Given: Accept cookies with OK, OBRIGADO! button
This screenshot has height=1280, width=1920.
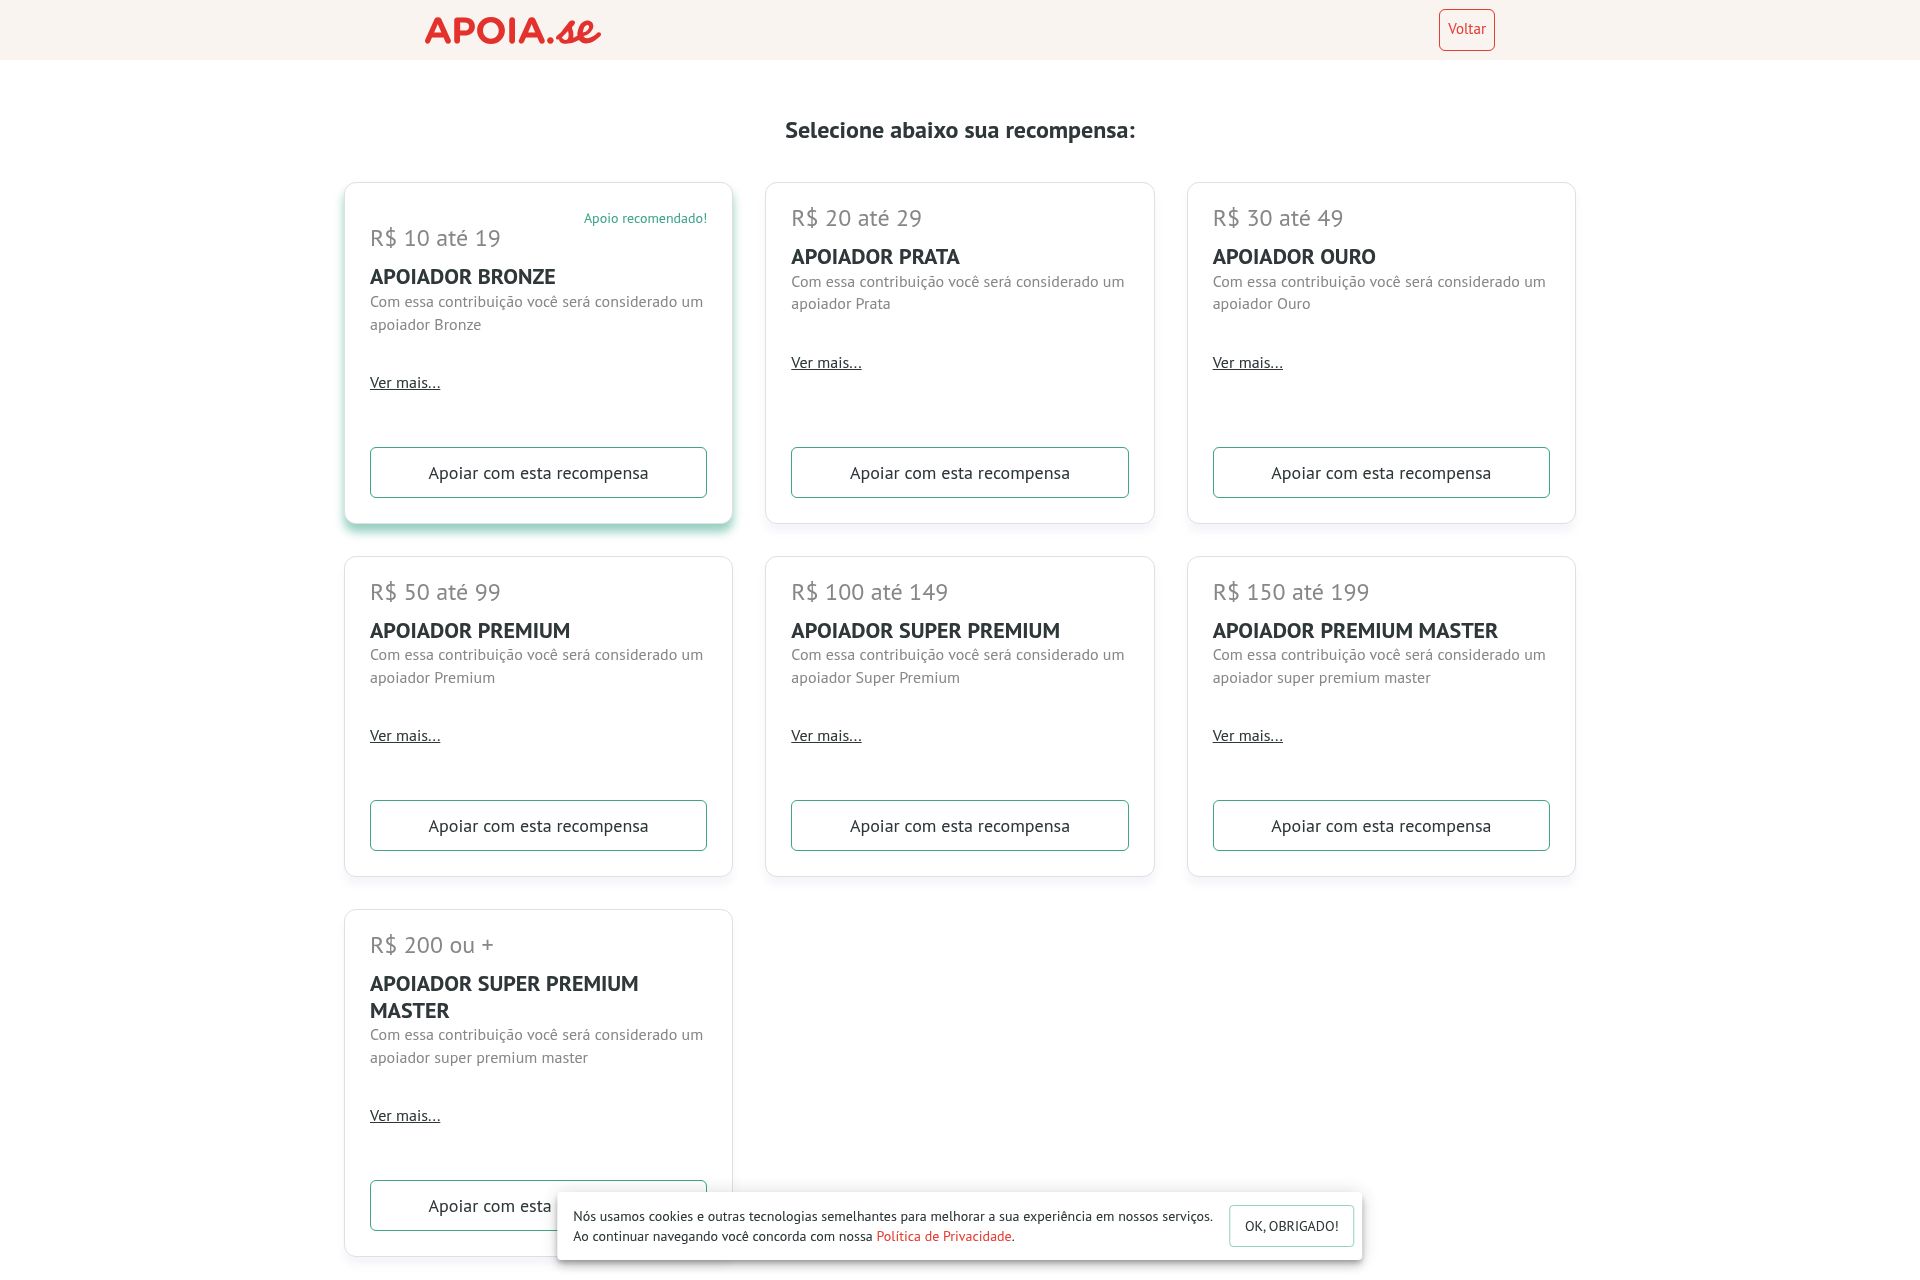Looking at the screenshot, I should (1291, 1226).
